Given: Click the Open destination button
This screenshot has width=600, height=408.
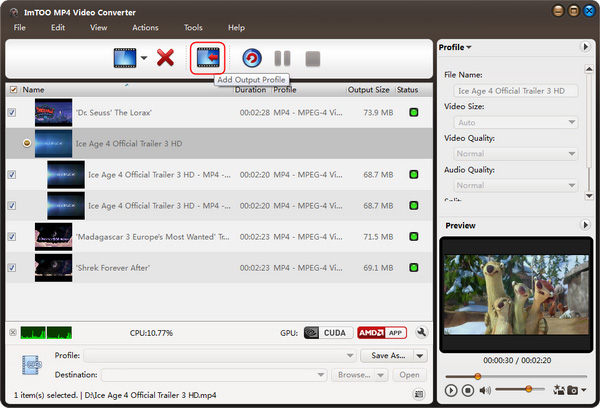Looking at the screenshot, I should (409, 375).
